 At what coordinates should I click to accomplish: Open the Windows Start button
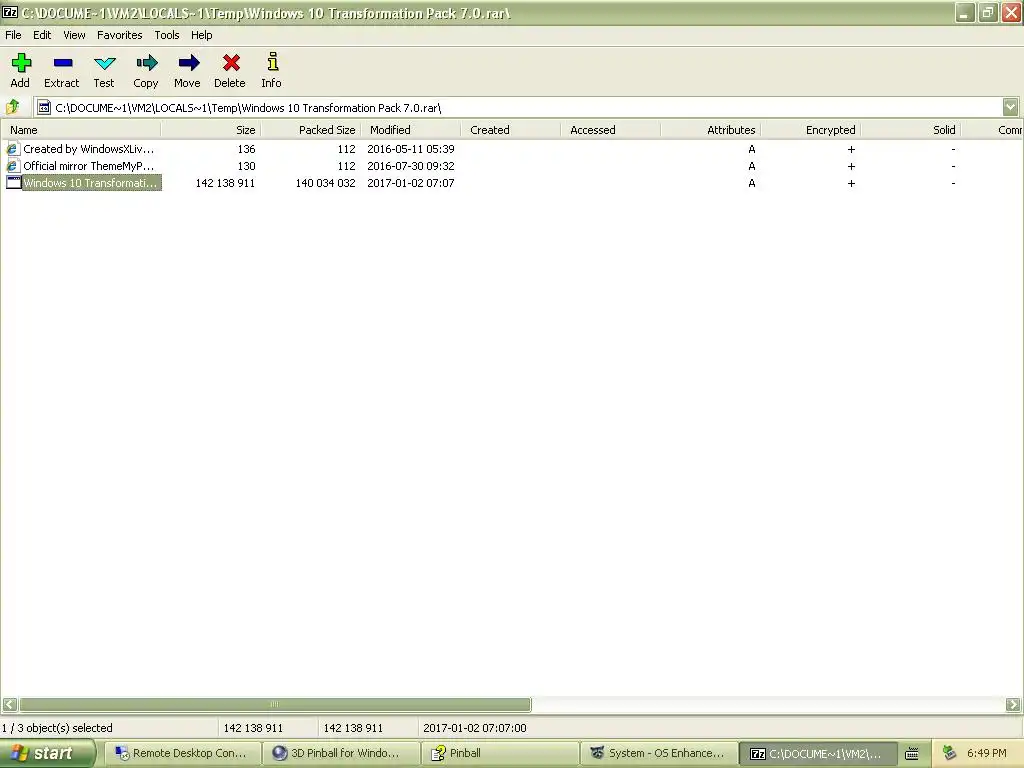tap(48, 753)
